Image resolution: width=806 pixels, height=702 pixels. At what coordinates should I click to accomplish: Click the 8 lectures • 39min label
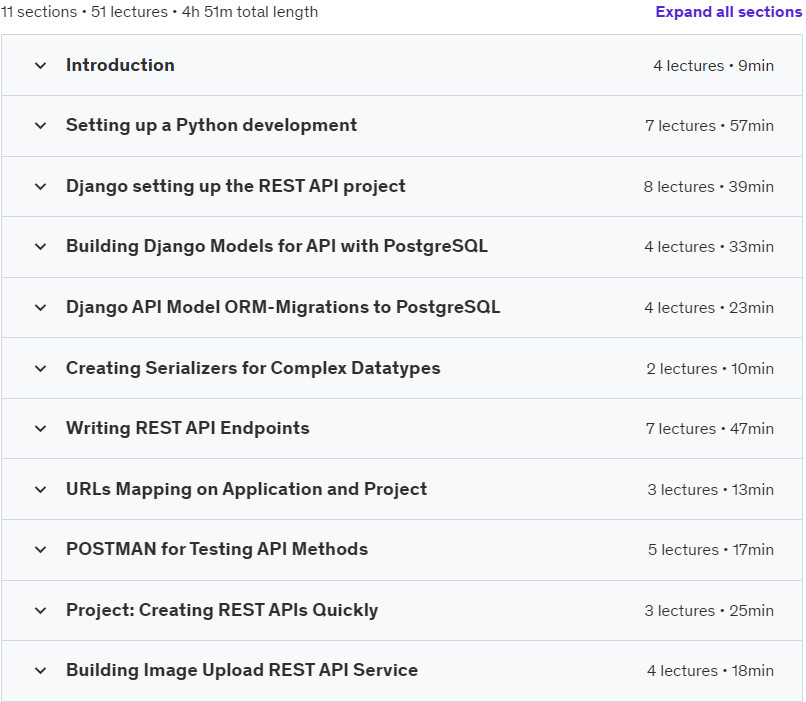709,187
